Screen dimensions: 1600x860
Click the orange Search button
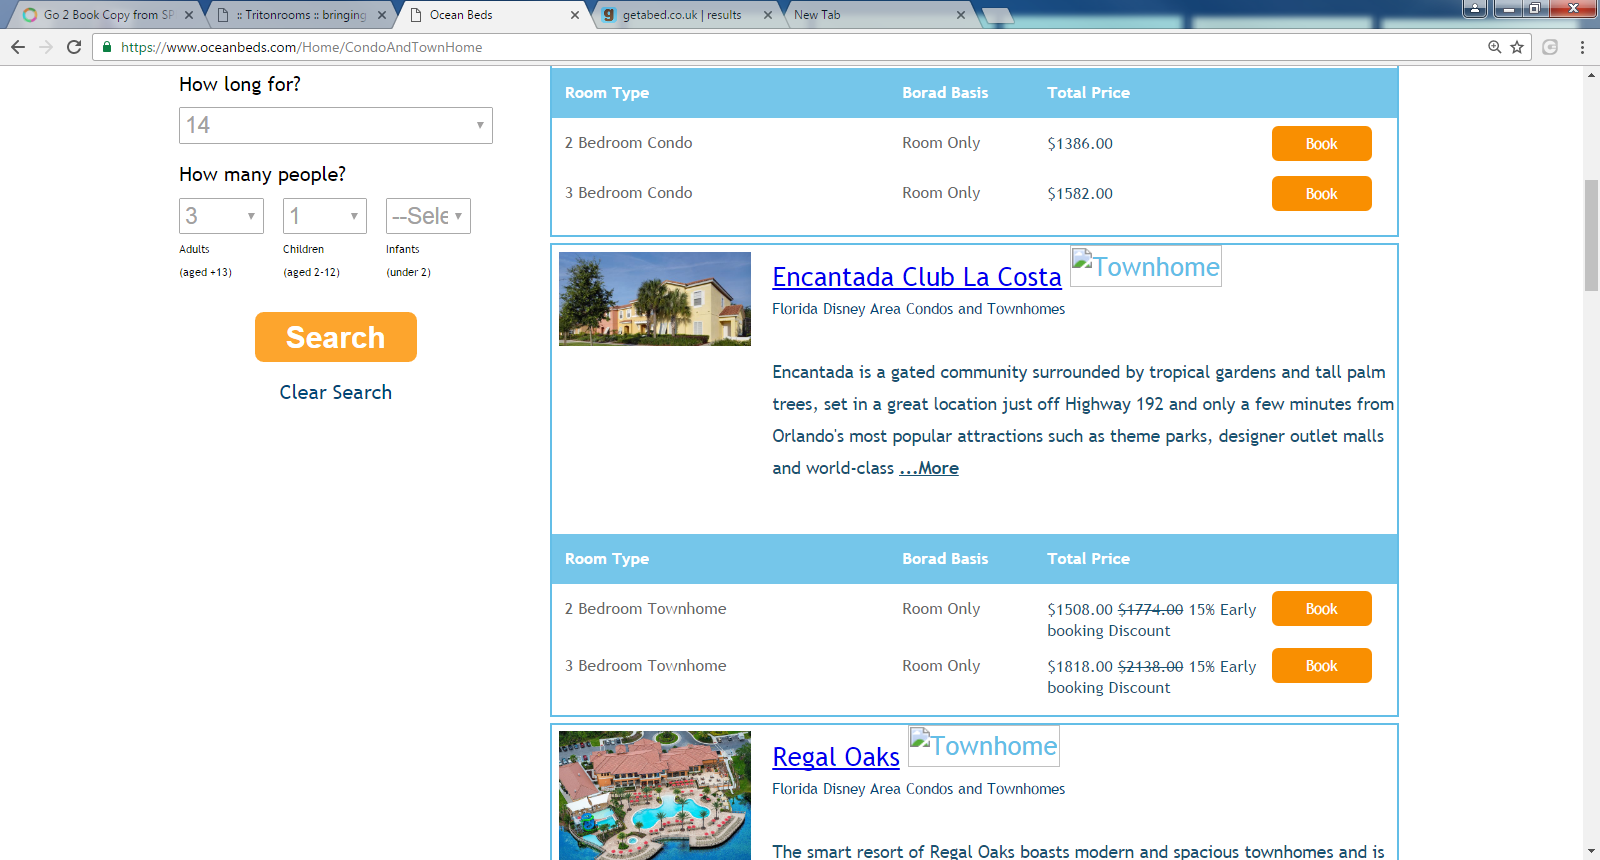click(336, 337)
